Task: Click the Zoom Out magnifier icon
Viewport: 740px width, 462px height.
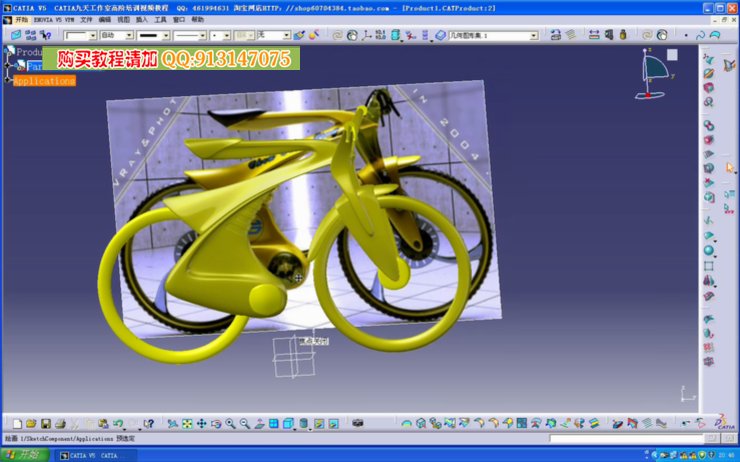Action: [x=243, y=424]
